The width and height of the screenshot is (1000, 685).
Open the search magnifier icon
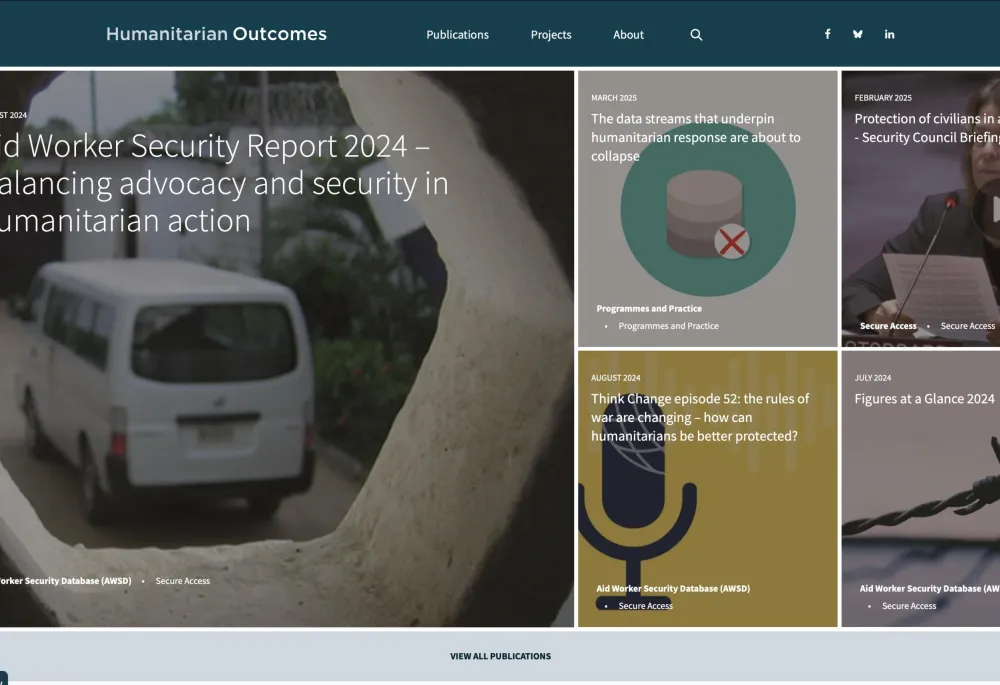click(696, 35)
